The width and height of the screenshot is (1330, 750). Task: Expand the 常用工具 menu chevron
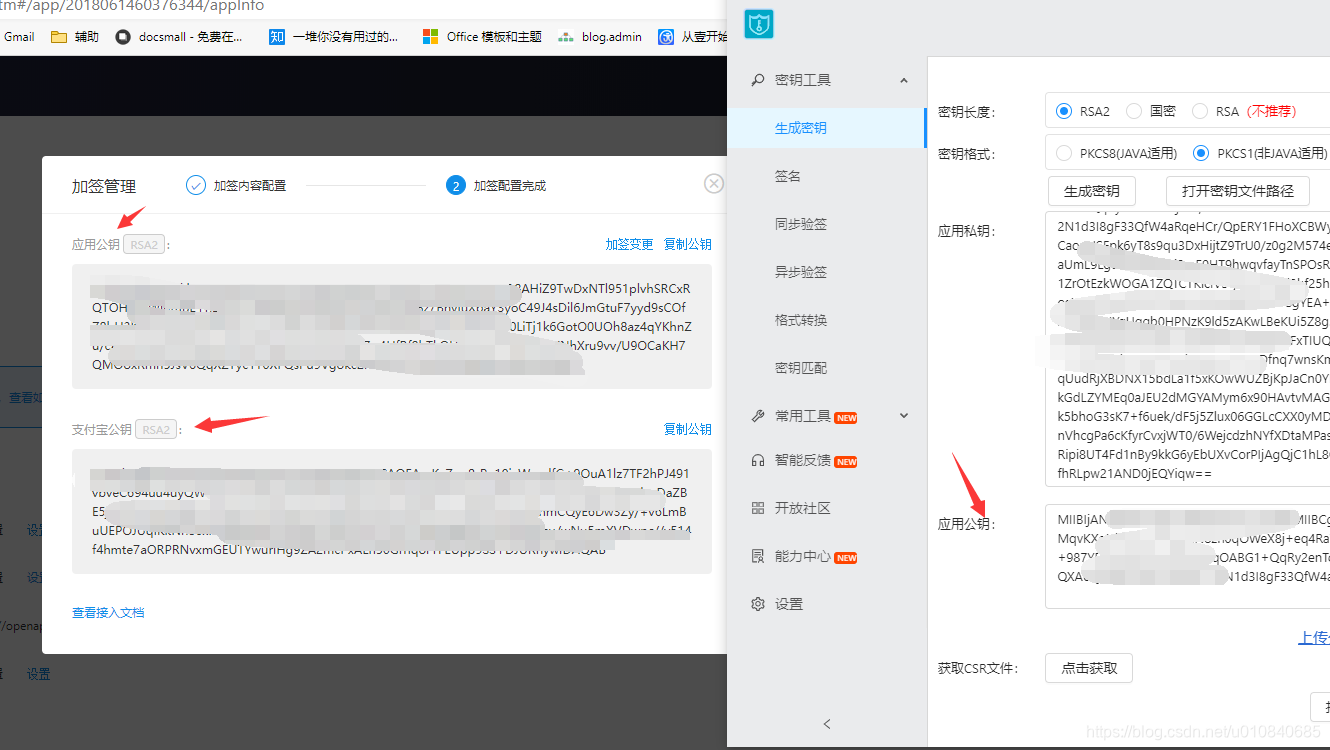pyautogui.click(x=904, y=416)
